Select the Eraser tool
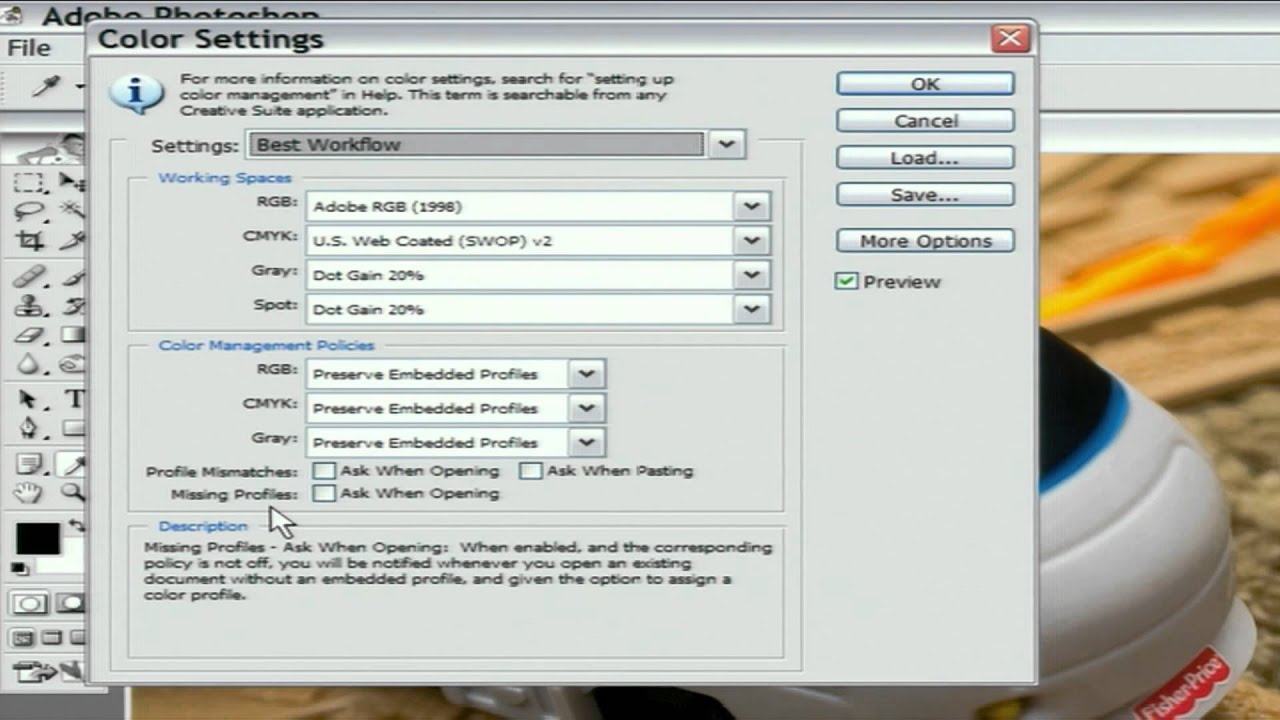The image size is (1280, 720). 29,335
